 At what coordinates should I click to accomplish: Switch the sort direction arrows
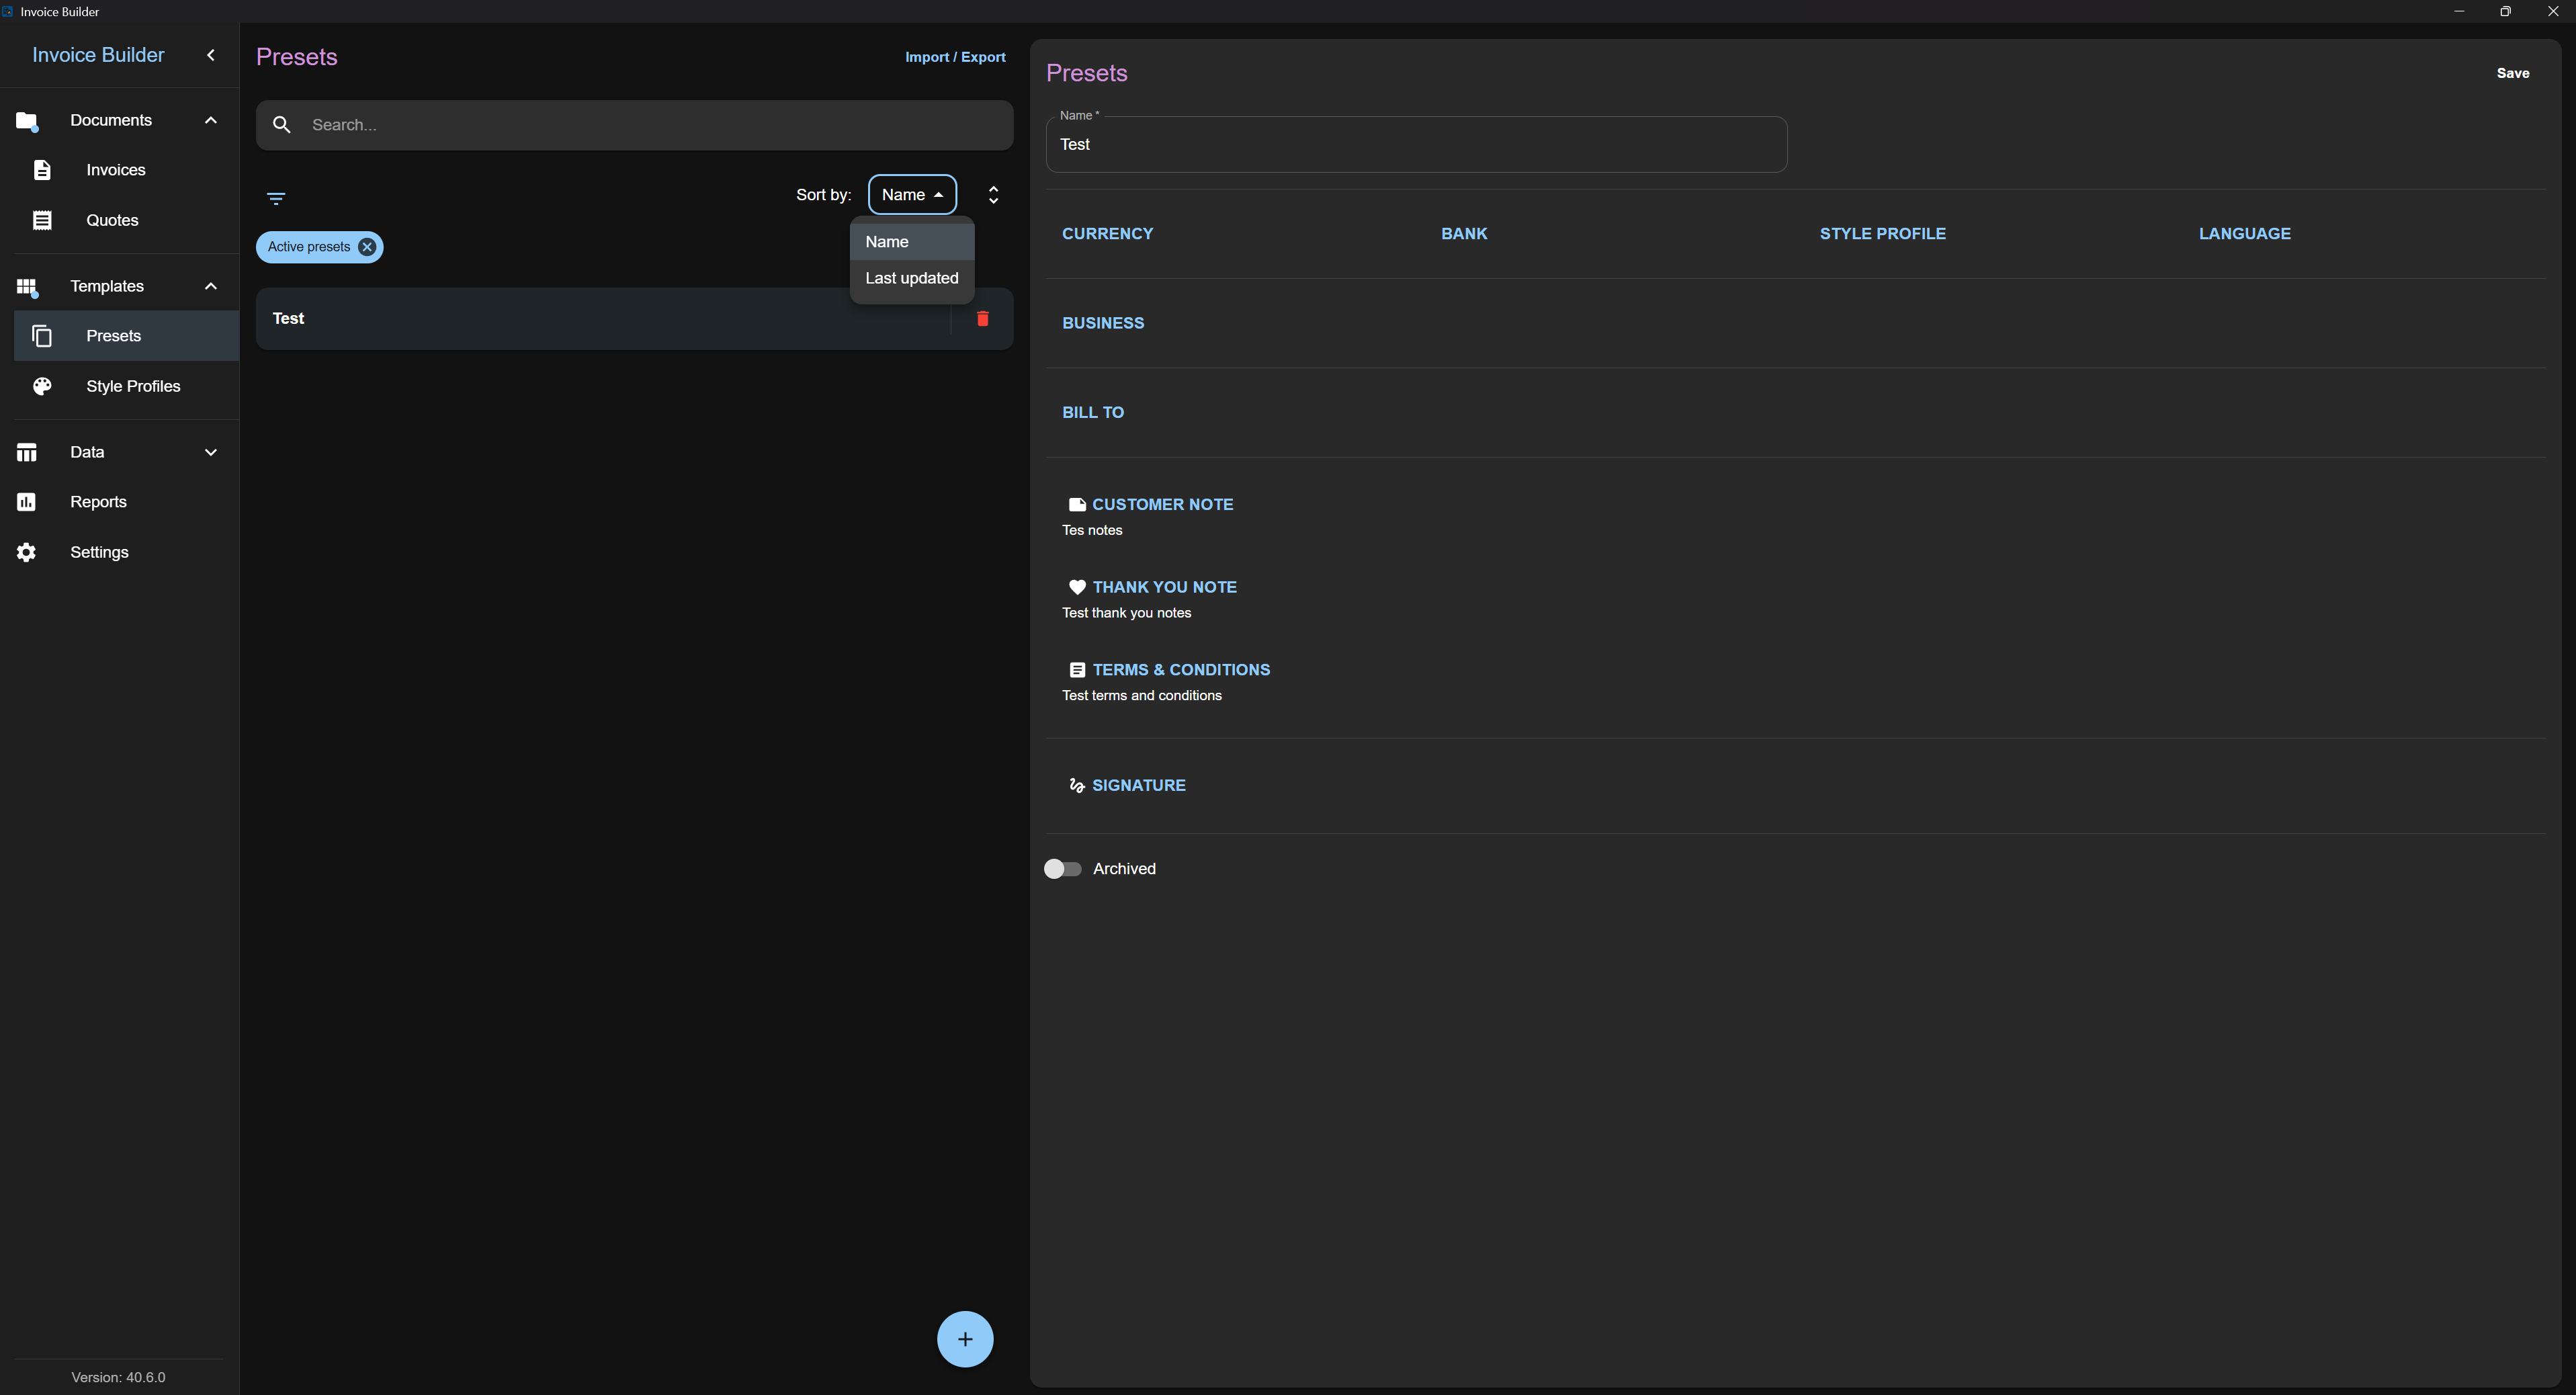click(x=993, y=195)
